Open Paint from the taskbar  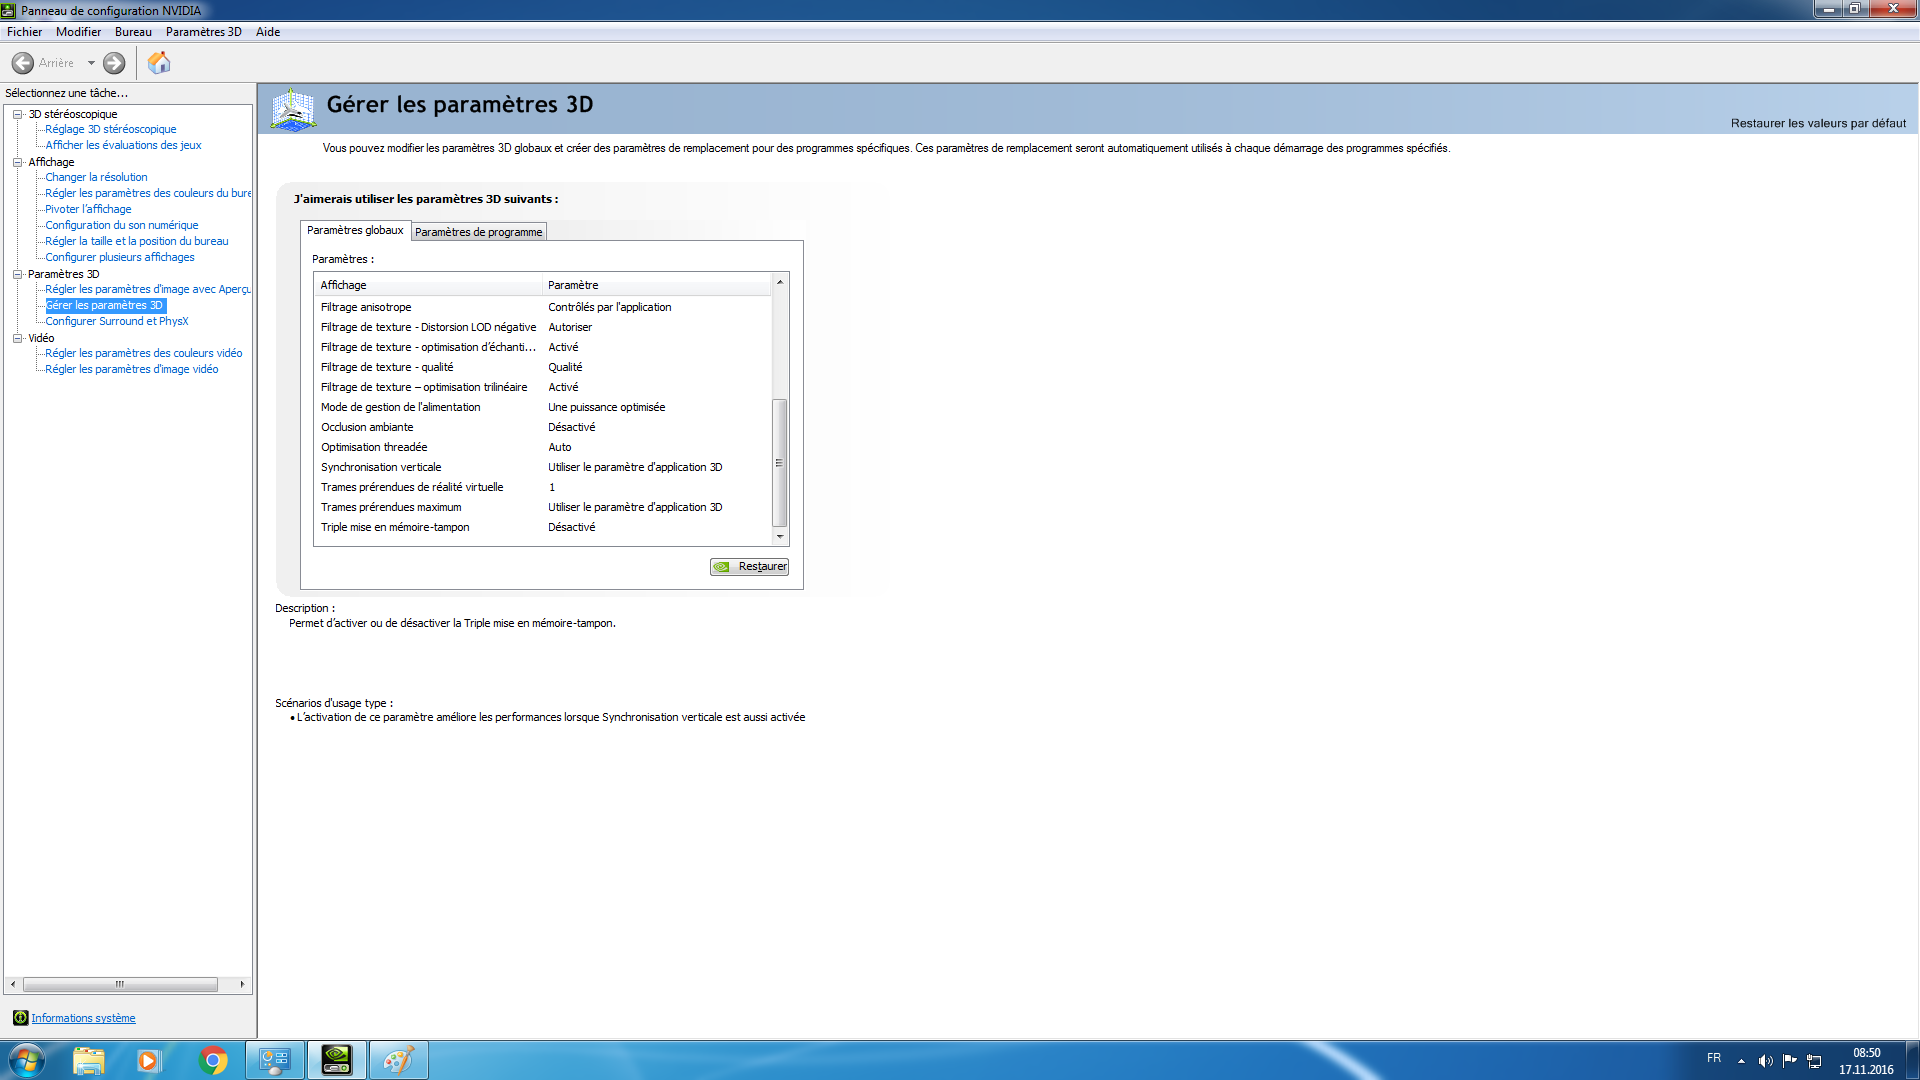399,1060
